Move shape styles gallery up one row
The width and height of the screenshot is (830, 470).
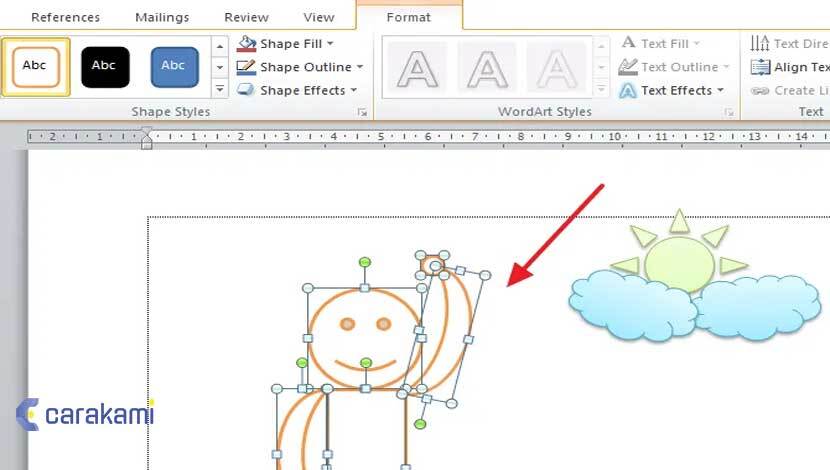click(x=220, y=47)
